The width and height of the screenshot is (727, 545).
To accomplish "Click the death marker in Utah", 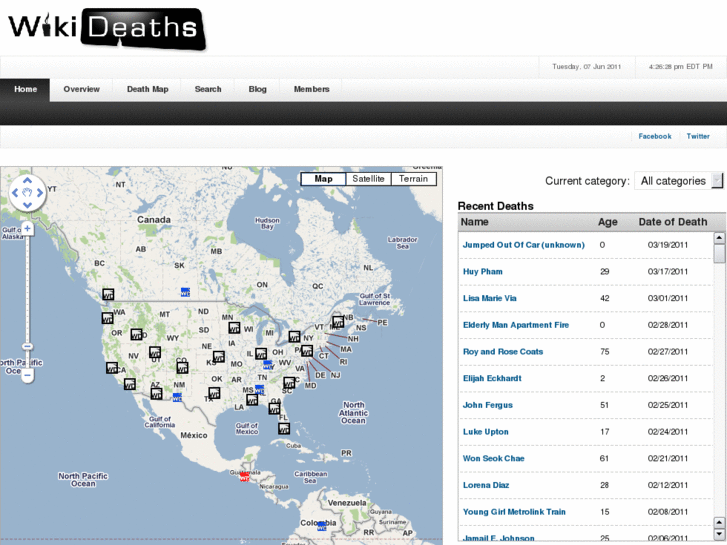I will click(155, 353).
